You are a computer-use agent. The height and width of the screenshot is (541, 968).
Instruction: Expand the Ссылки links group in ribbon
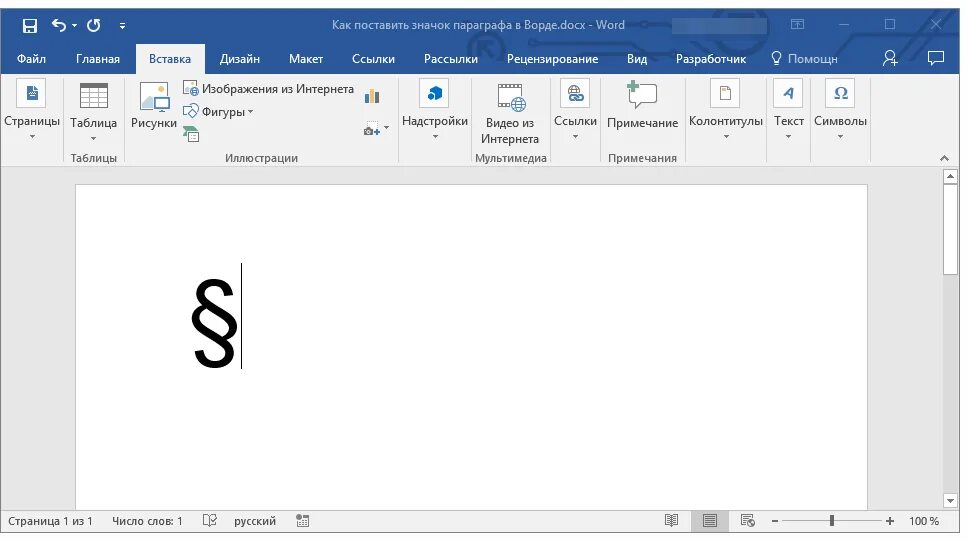pos(575,111)
